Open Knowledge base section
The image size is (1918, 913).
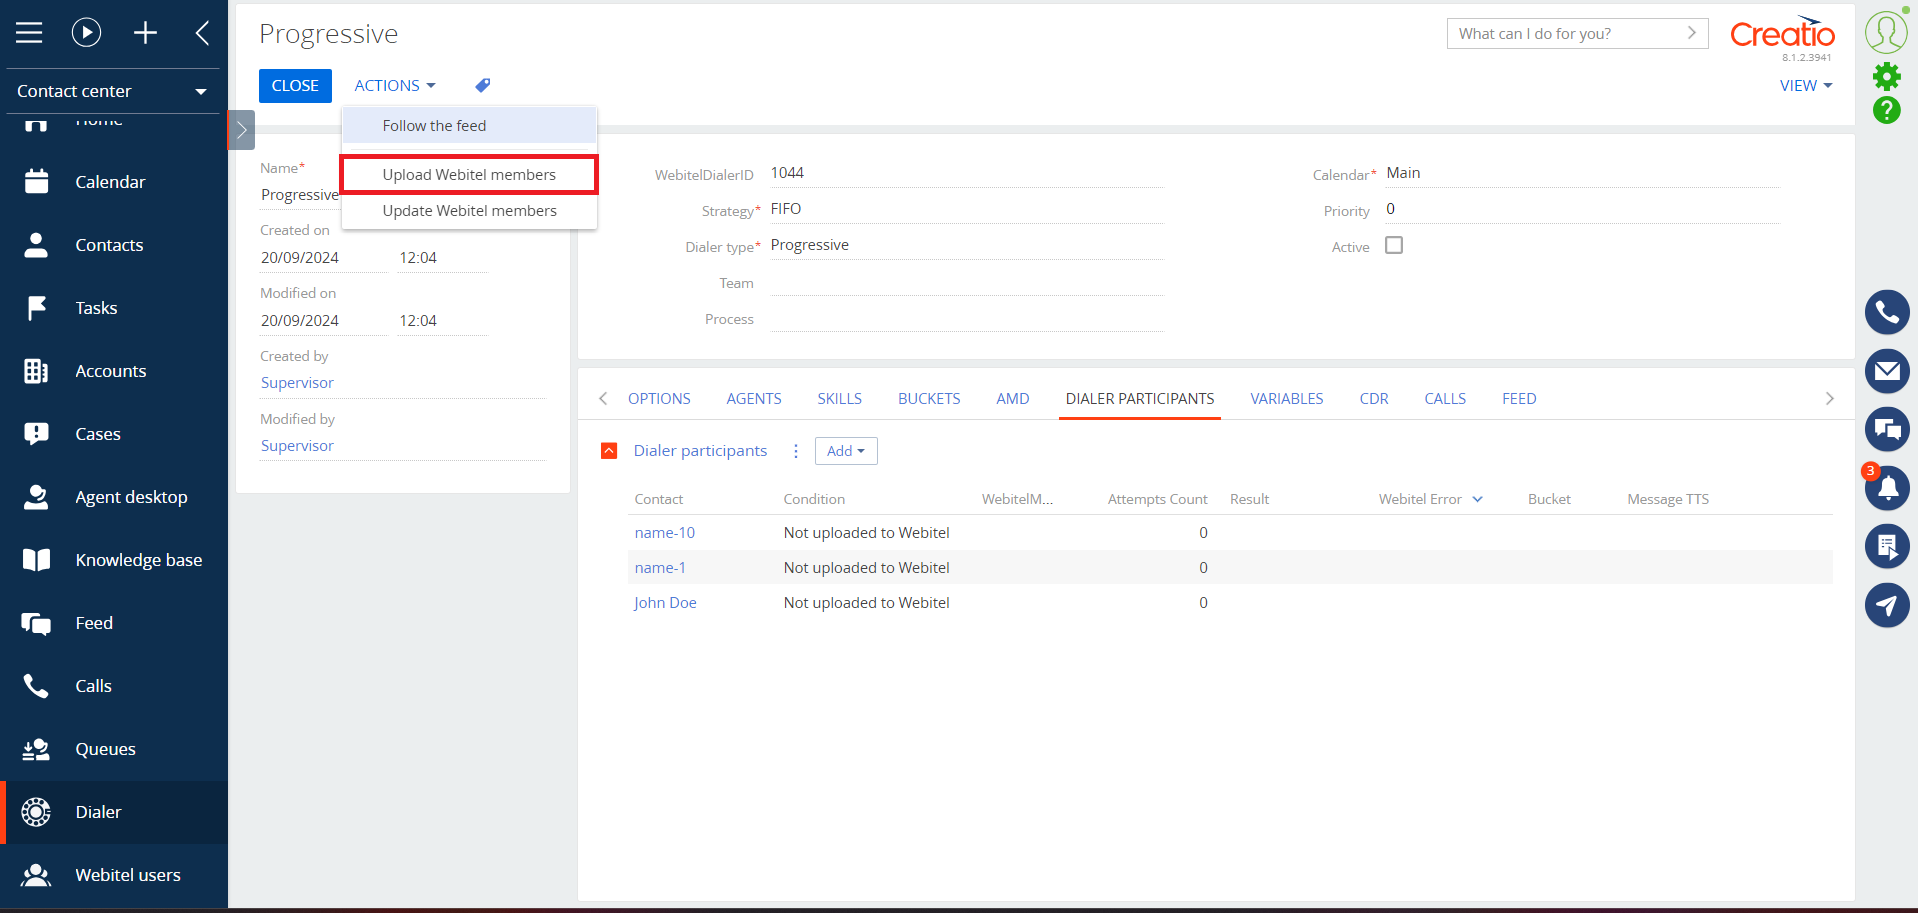[114, 560]
